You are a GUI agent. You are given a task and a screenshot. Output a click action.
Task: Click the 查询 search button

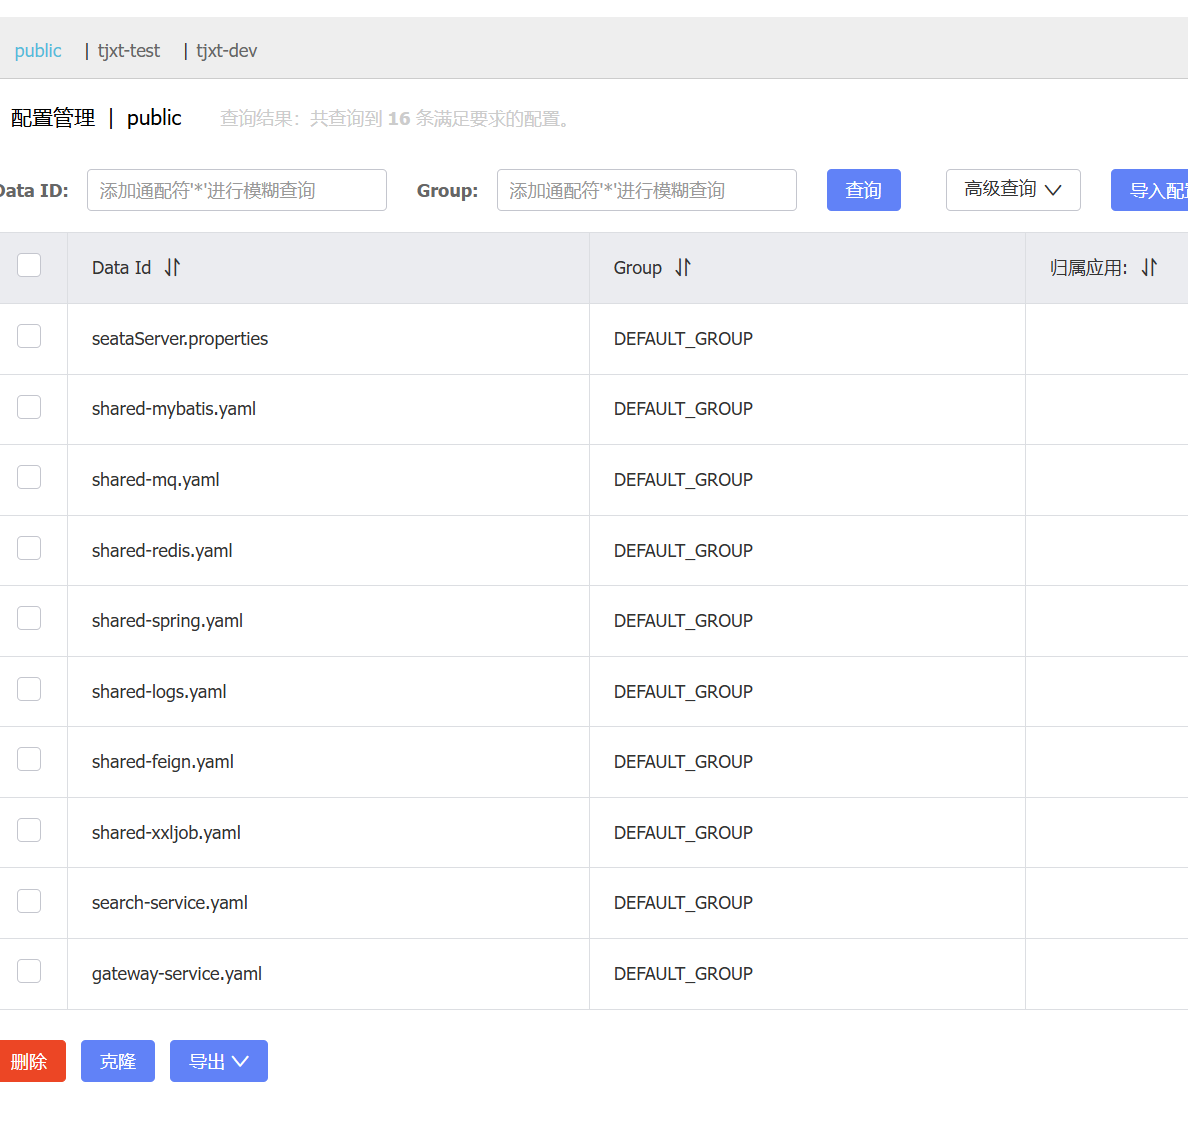coord(863,189)
